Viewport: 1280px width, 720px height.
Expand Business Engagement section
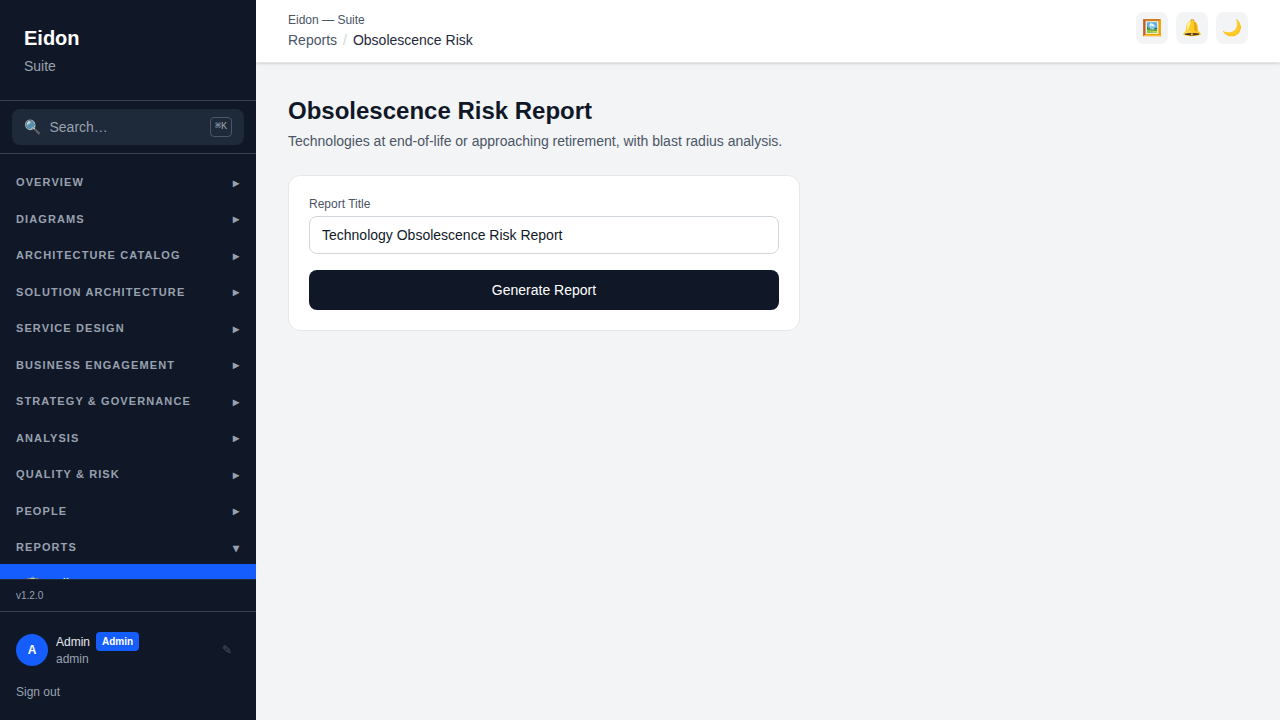click(x=128, y=365)
